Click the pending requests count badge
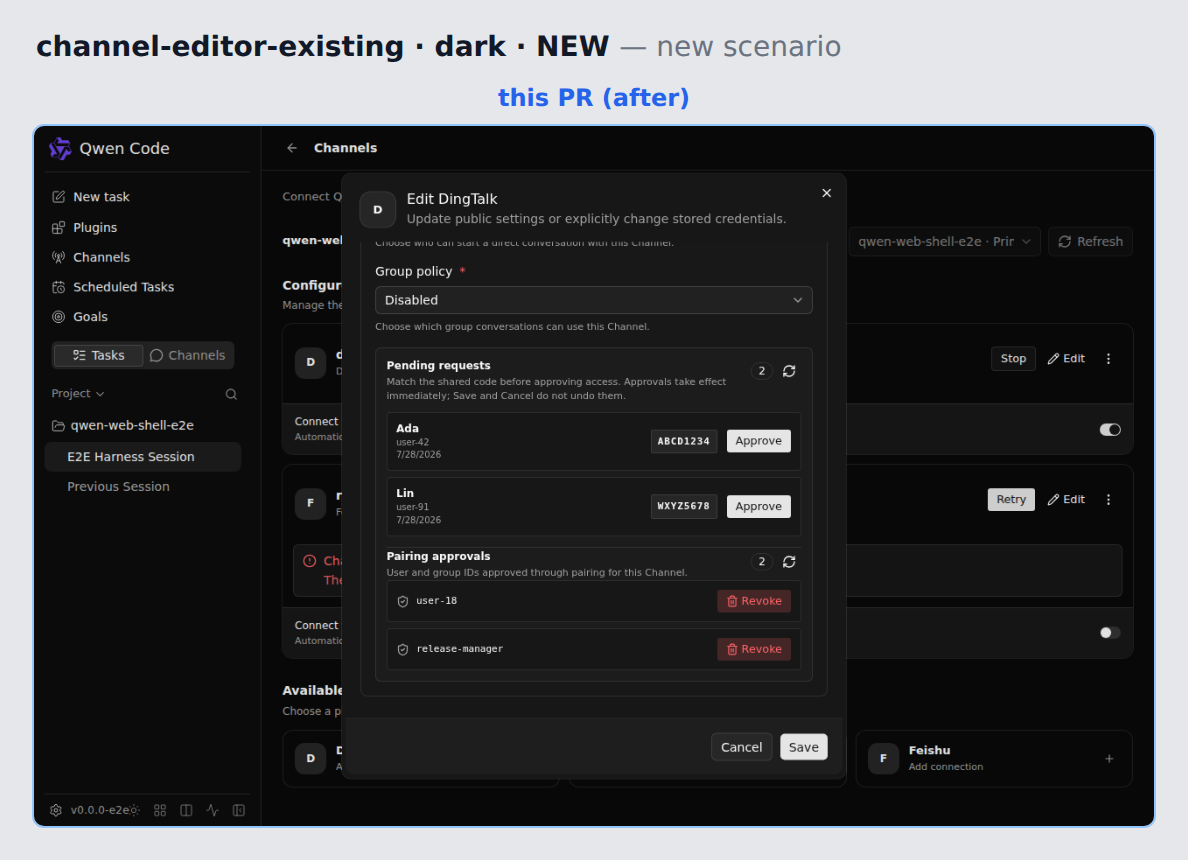This screenshot has height=860, width=1188. (761, 371)
